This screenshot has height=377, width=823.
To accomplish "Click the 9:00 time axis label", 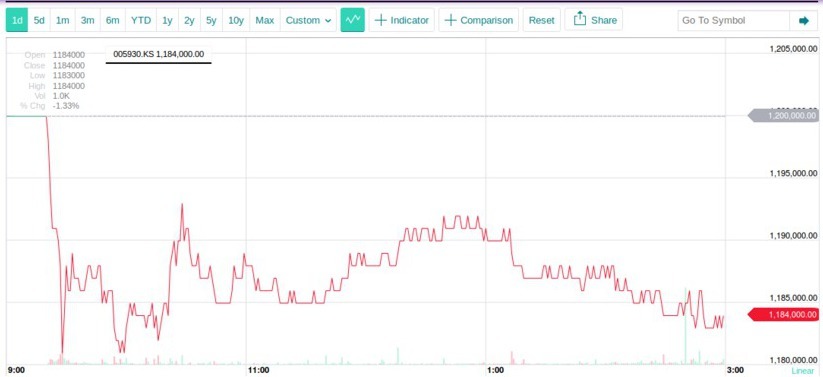I will (17, 370).
